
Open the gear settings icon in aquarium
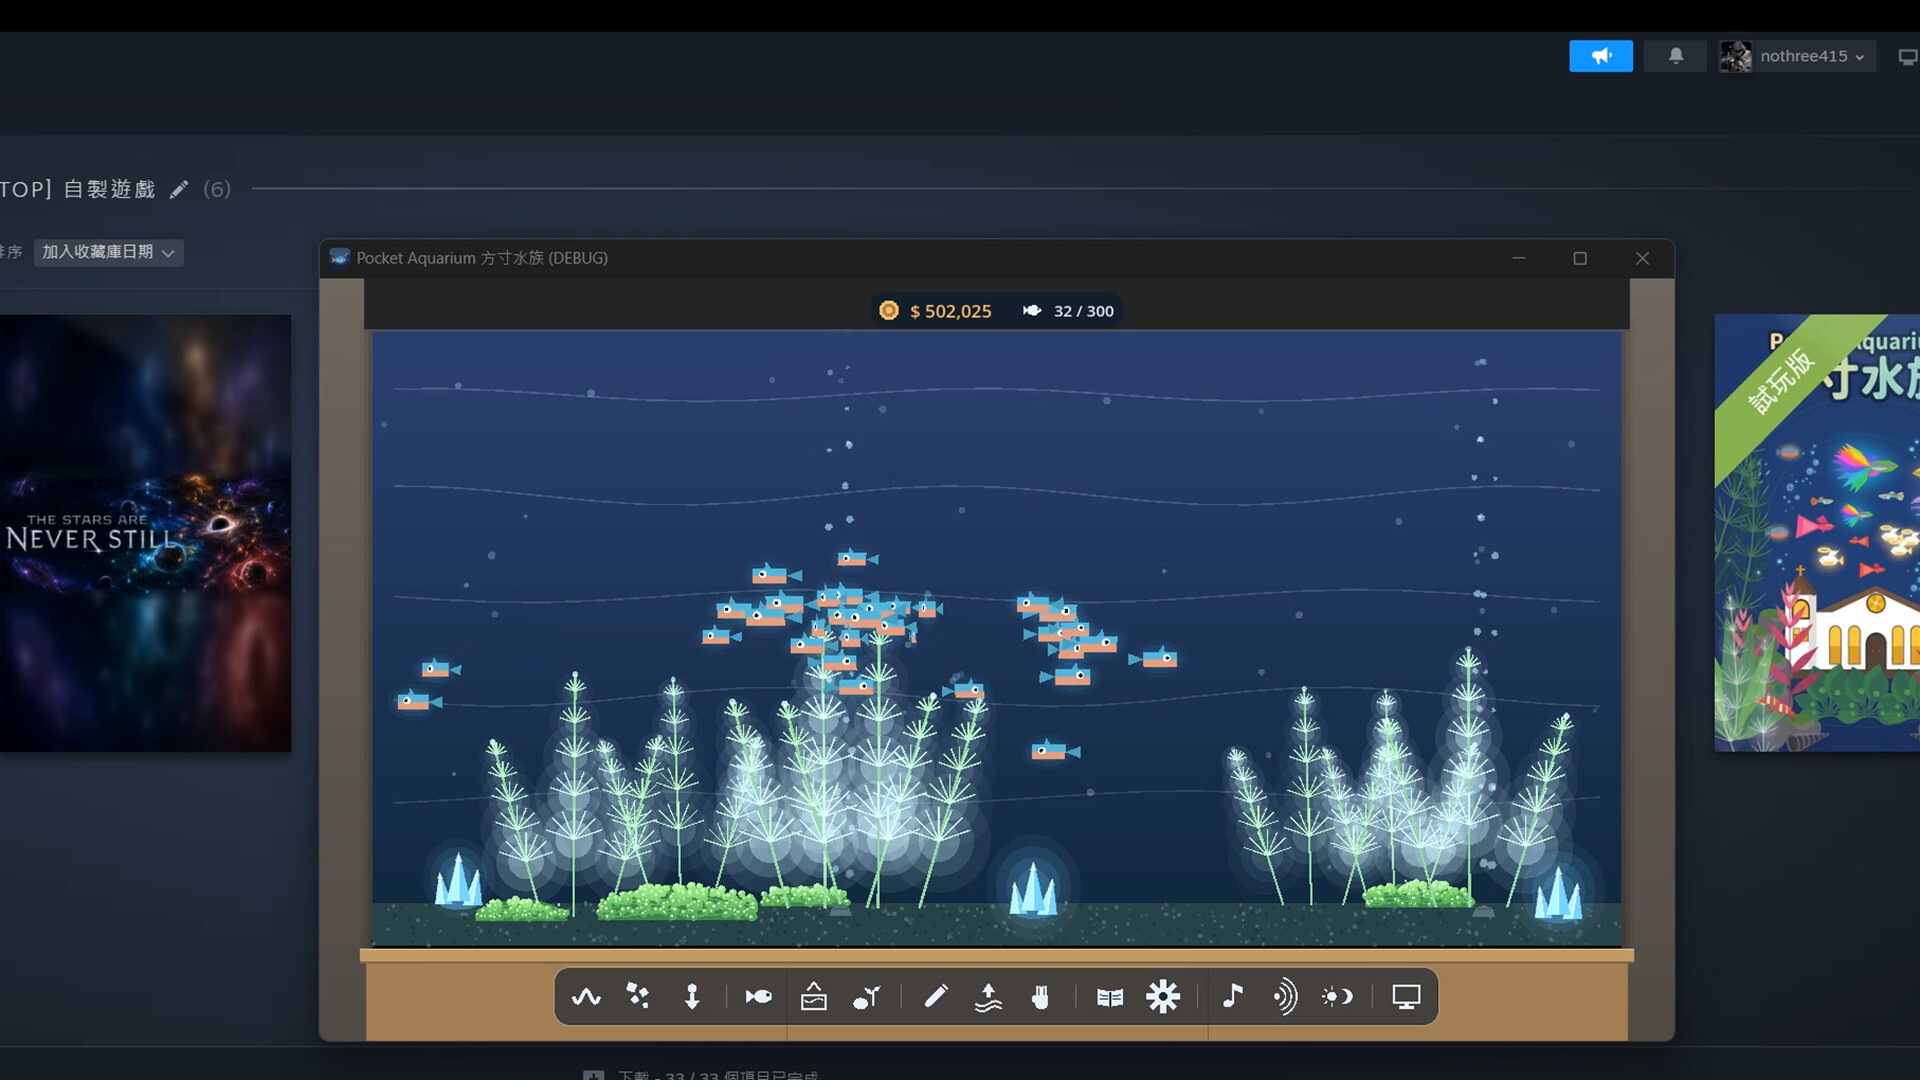(x=1163, y=997)
